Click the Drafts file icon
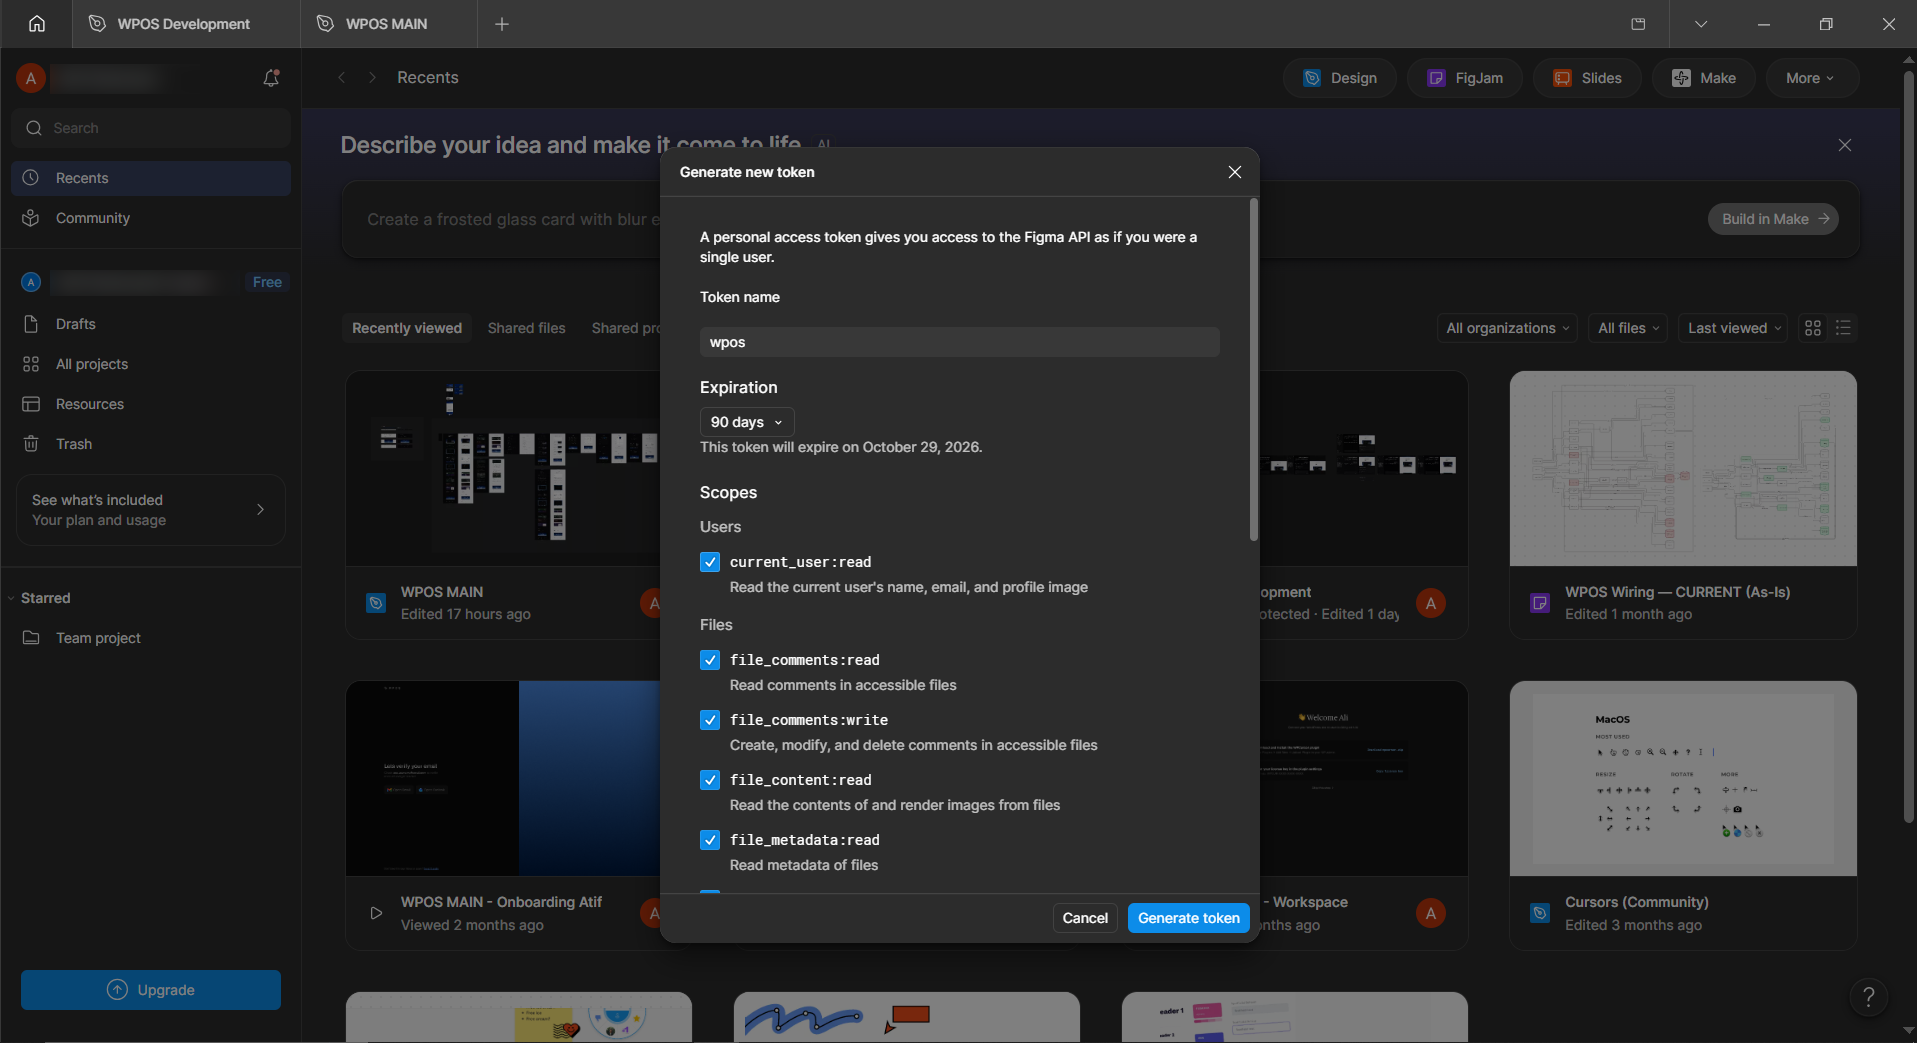This screenshot has width=1917, height=1043. click(x=31, y=324)
